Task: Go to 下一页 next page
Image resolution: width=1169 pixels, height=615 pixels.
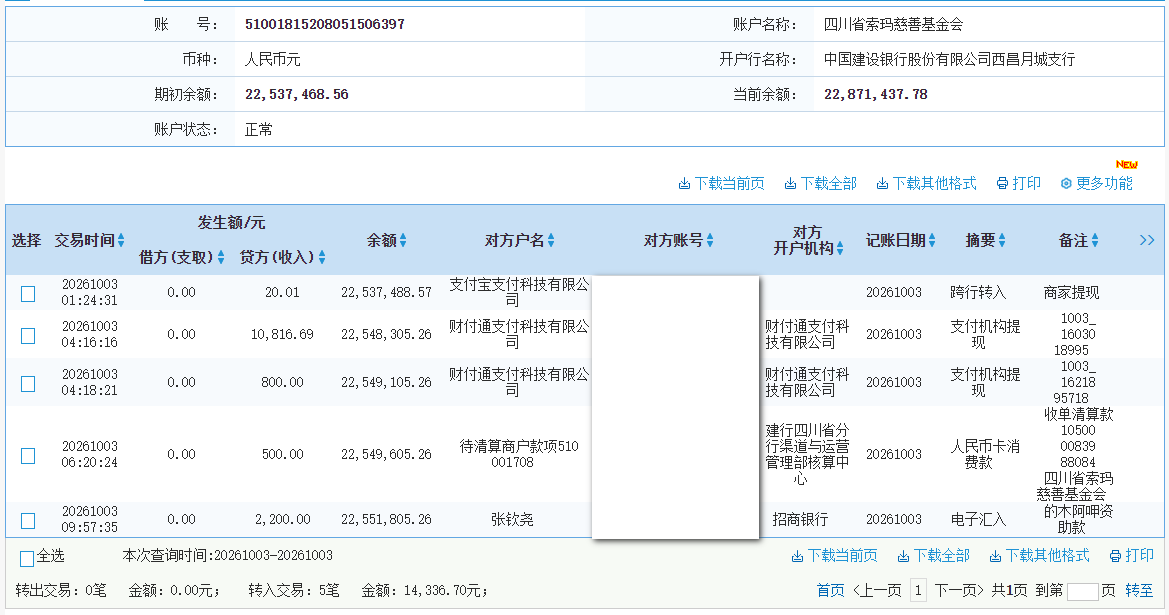Action: coord(960,590)
